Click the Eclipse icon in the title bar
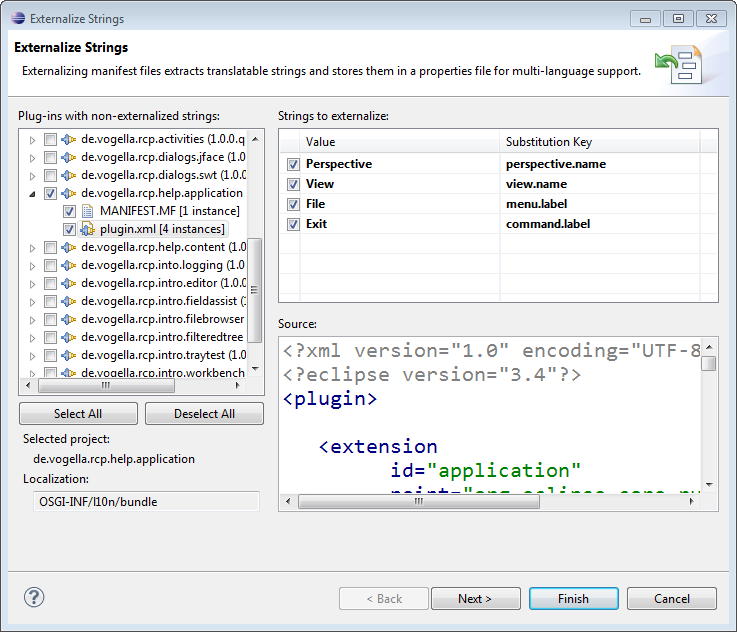This screenshot has height=632, width=737. (18, 18)
